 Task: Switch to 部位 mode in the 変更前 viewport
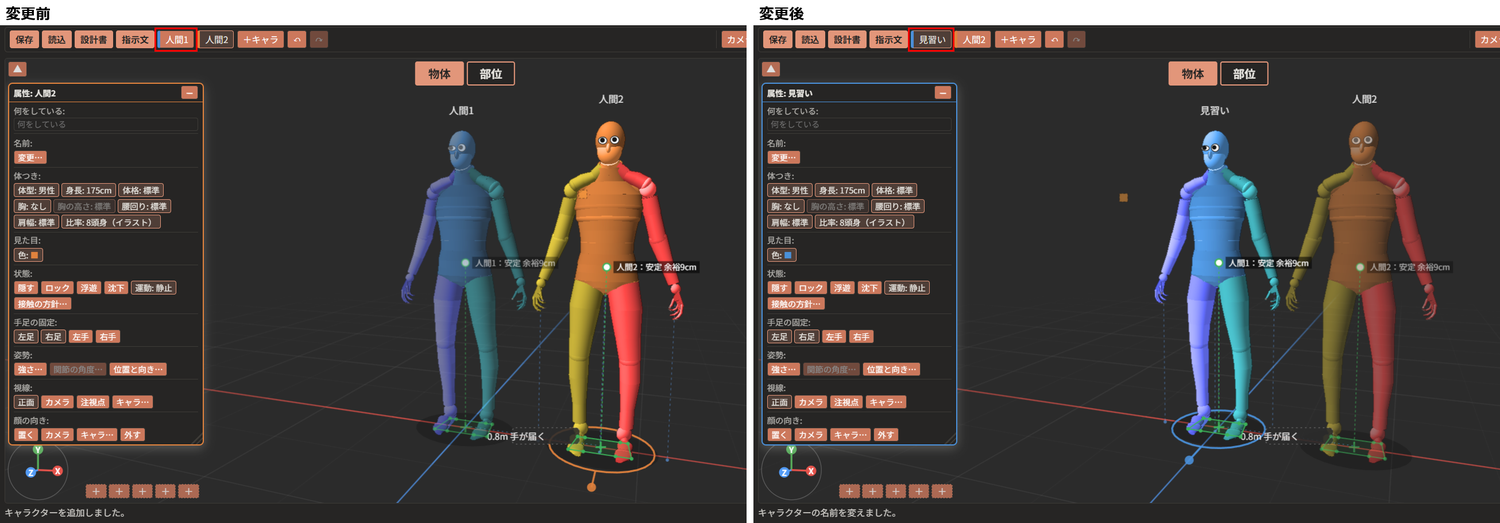pyautogui.click(x=490, y=74)
